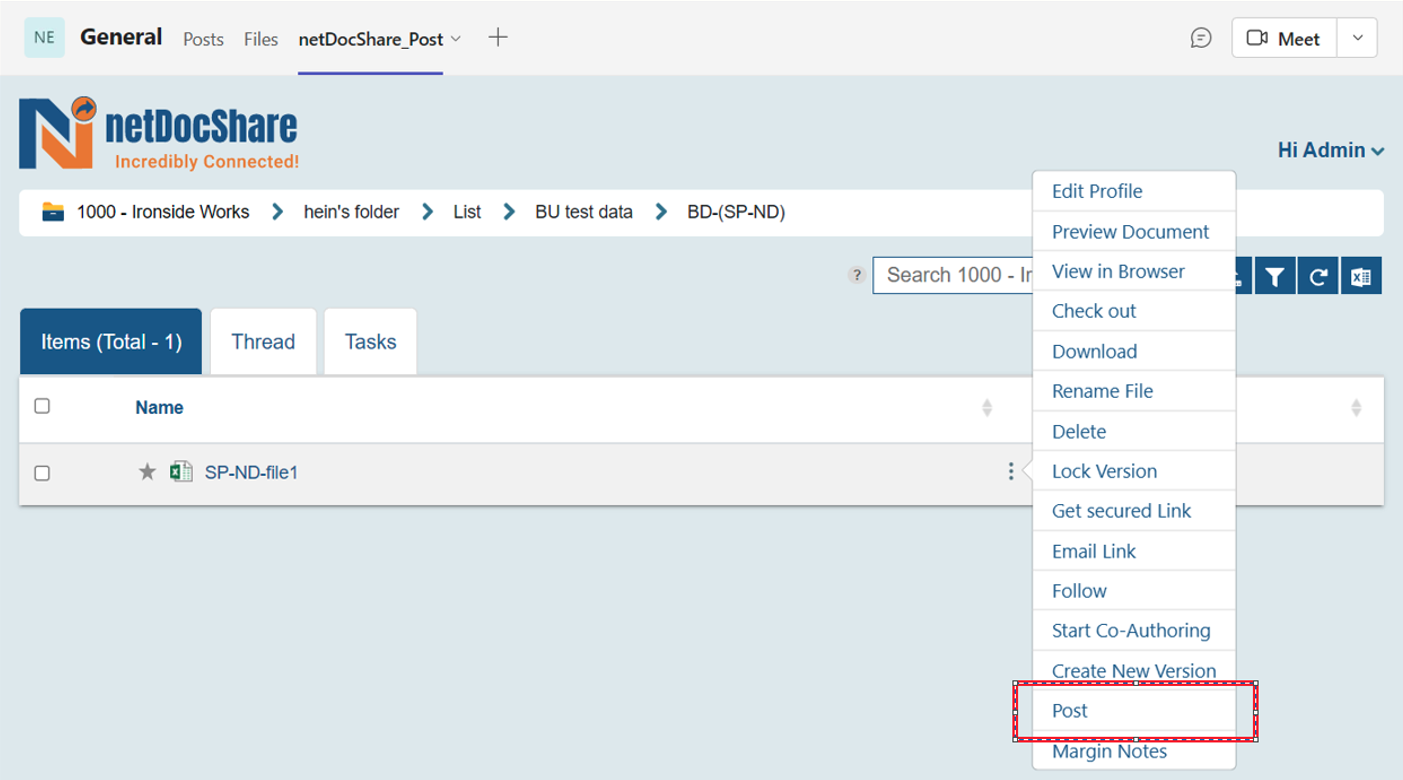The width and height of the screenshot is (1403, 780).
Task: Click the Meet video camera button
Action: point(1284,38)
